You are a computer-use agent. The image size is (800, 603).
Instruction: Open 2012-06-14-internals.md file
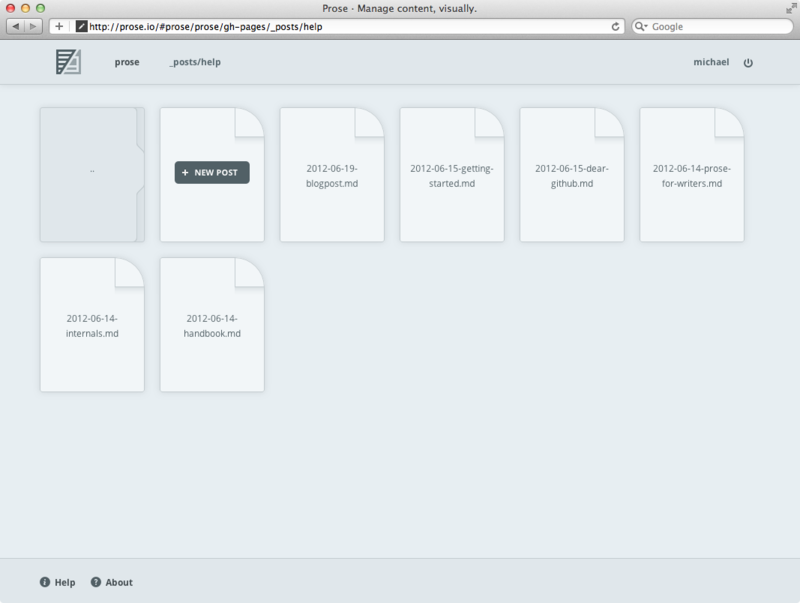click(x=92, y=324)
